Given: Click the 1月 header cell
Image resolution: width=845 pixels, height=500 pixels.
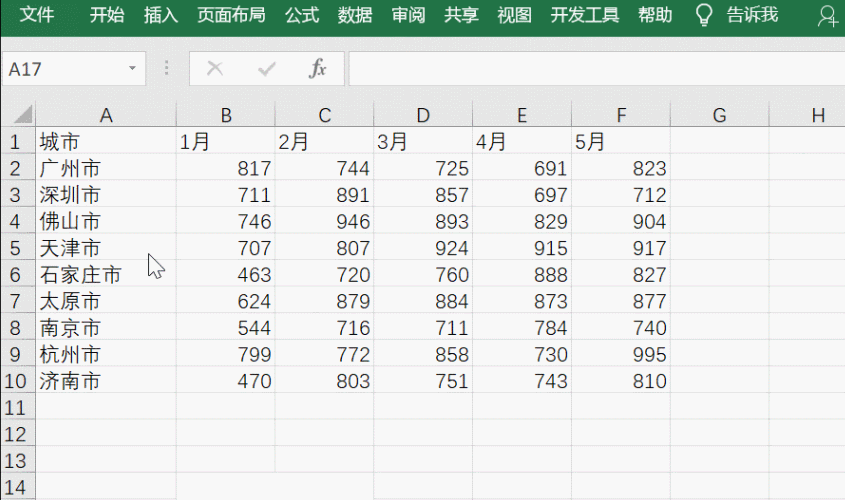Looking at the screenshot, I should point(226,141).
